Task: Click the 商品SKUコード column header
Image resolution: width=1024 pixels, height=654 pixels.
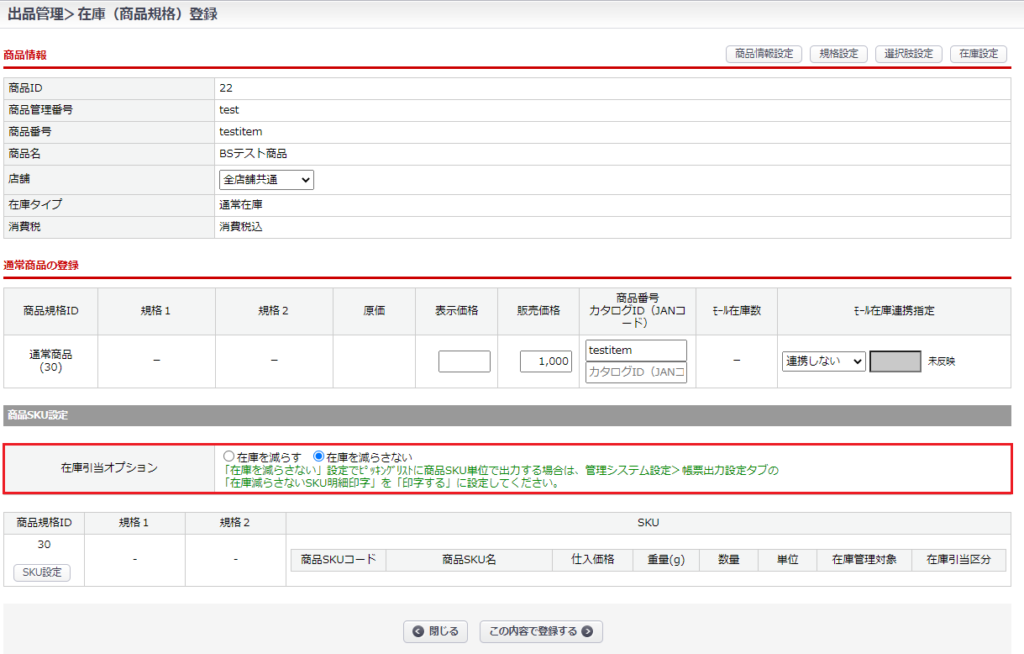Action: pos(338,560)
